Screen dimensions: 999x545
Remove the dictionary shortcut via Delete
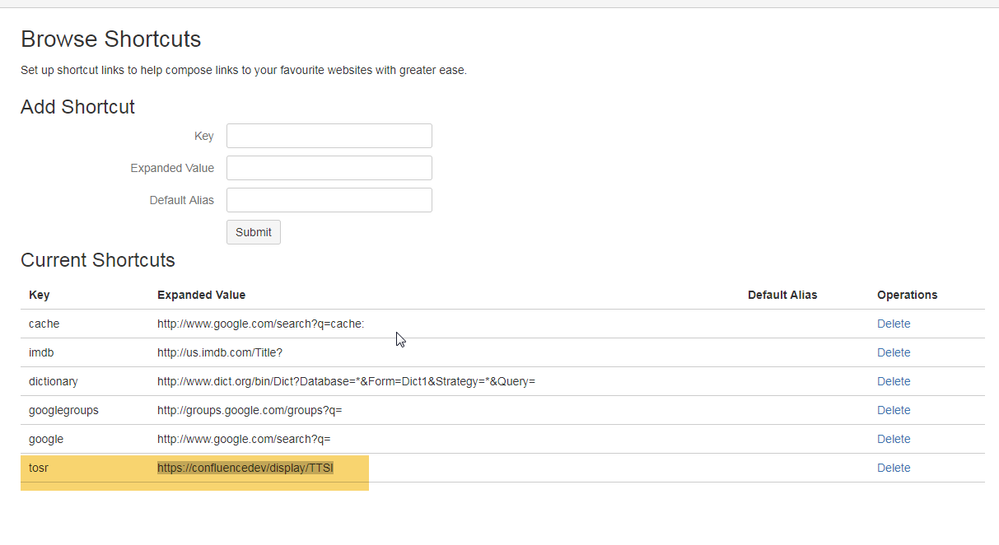point(893,382)
